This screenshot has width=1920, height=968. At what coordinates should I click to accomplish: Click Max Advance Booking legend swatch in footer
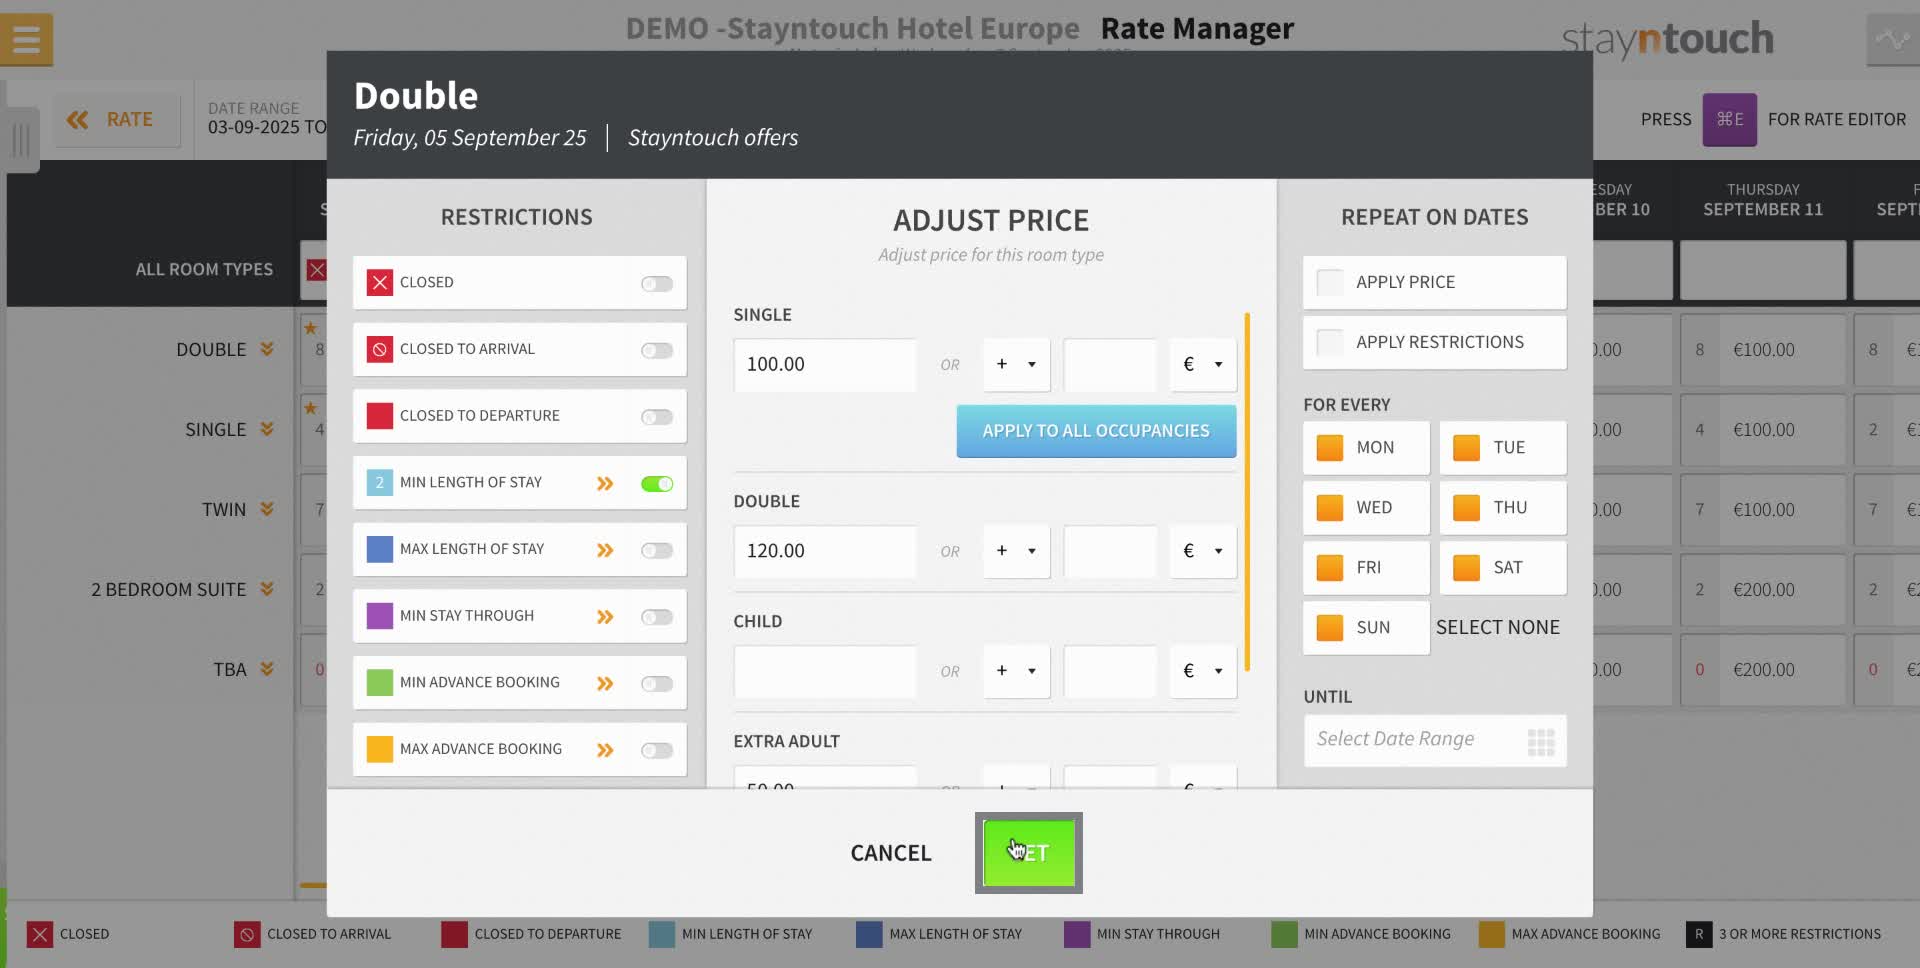[1491, 935]
